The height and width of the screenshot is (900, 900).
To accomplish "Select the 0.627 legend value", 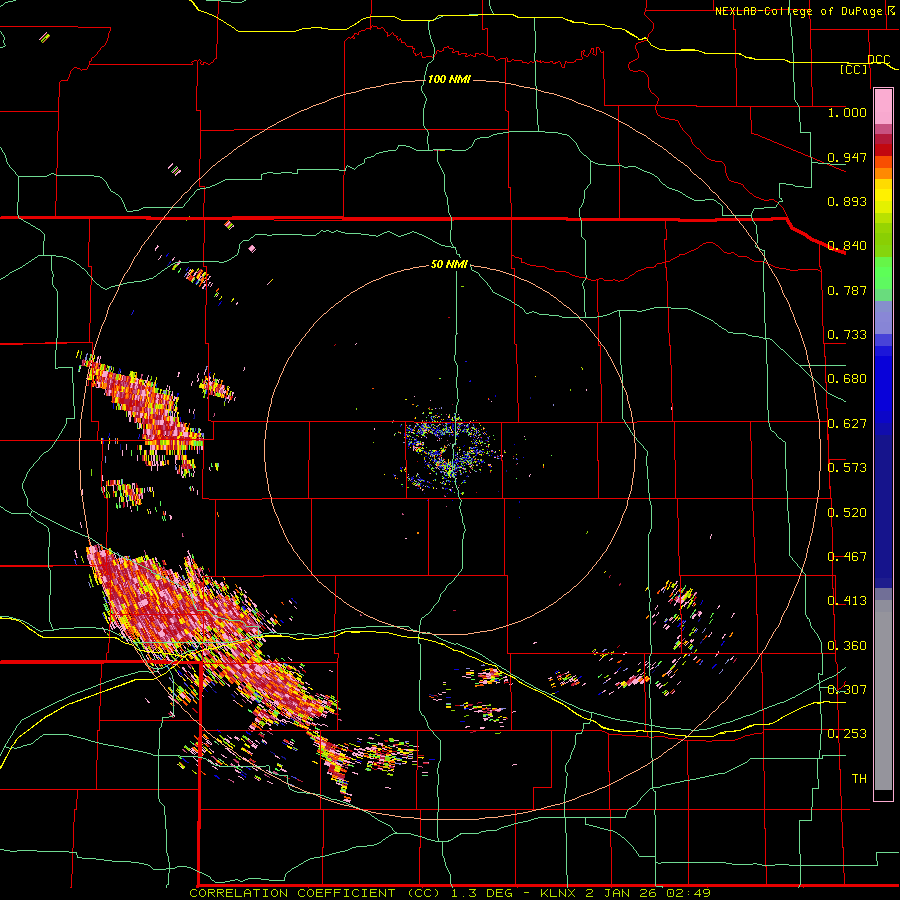I will click(x=847, y=424).
